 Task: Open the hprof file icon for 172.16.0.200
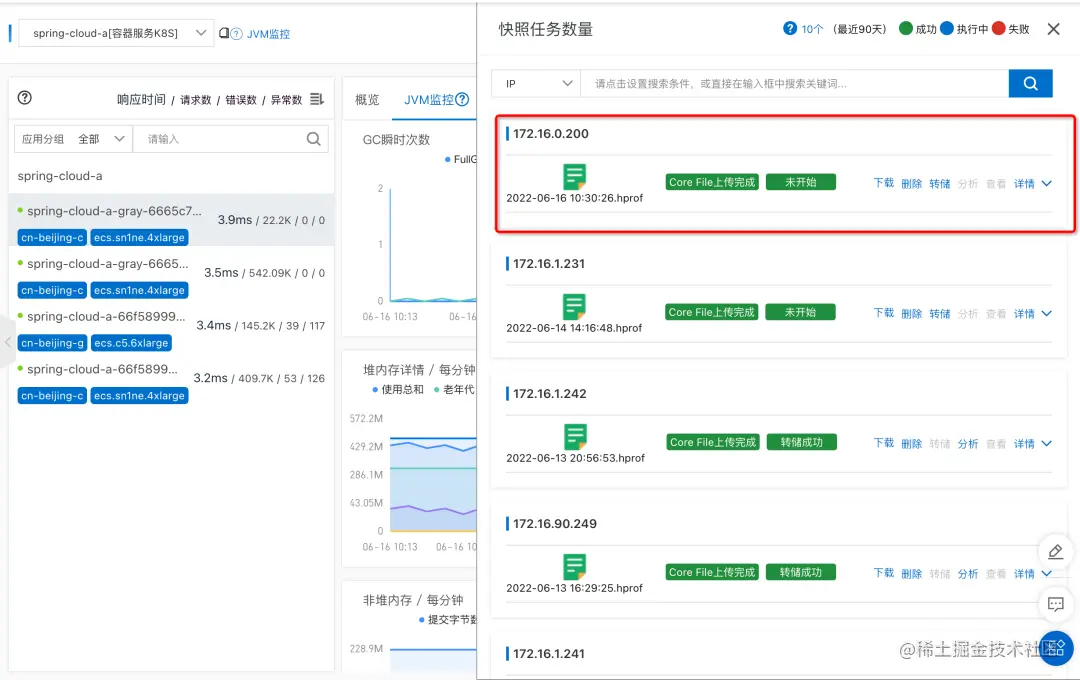click(x=574, y=177)
